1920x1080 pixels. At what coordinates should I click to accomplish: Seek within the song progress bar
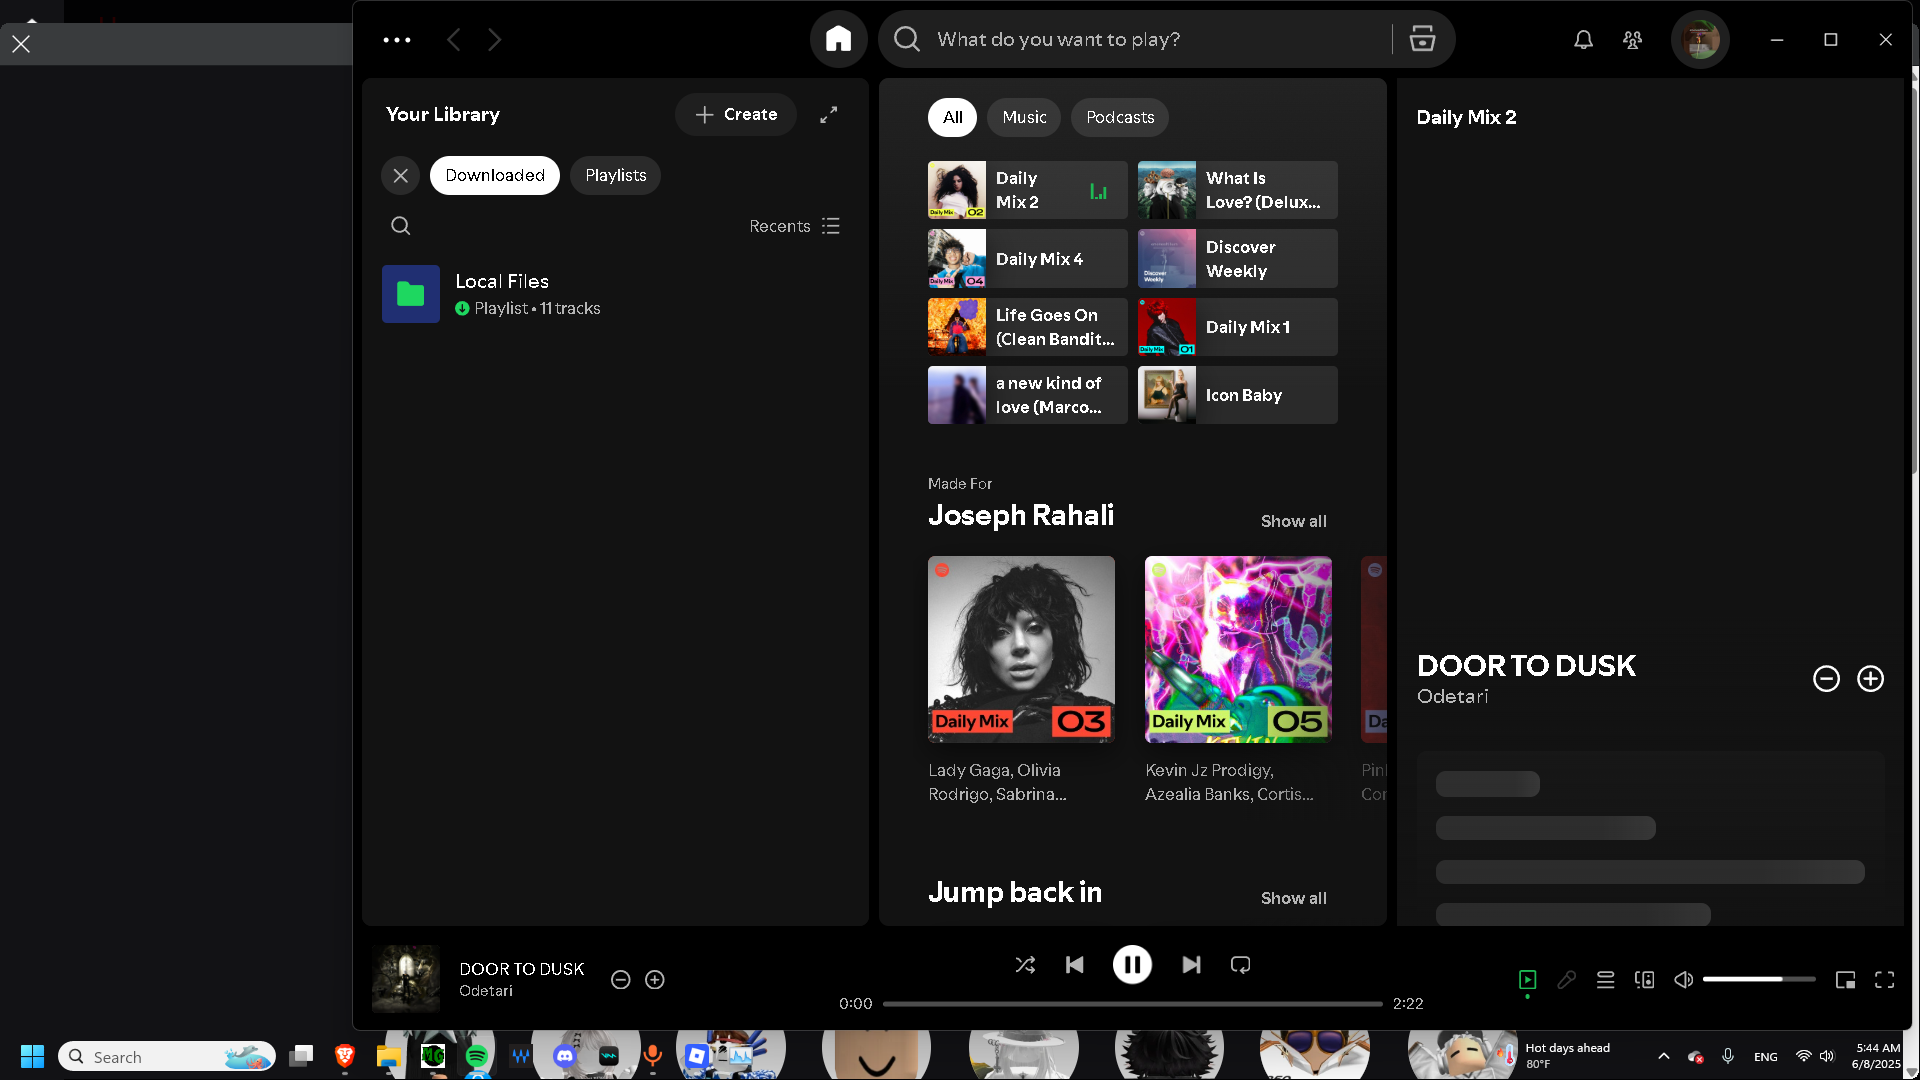tap(1132, 1004)
